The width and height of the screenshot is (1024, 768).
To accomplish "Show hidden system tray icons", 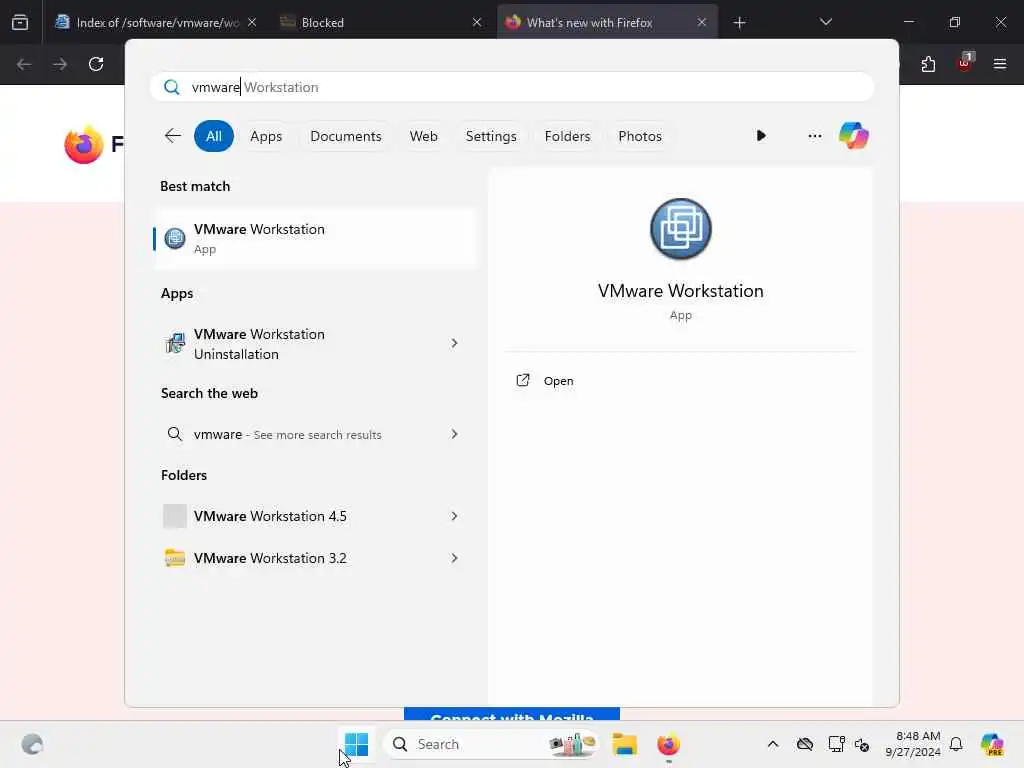I will point(773,744).
